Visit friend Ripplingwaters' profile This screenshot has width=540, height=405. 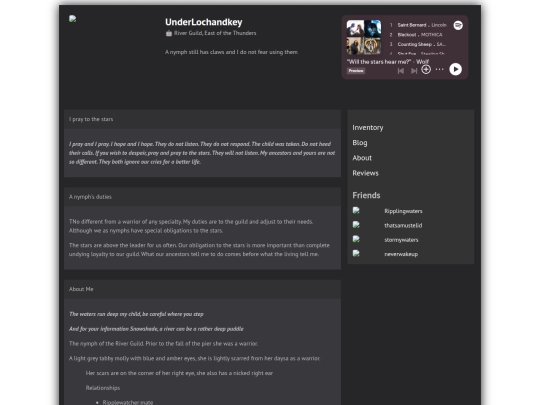click(403, 211)
